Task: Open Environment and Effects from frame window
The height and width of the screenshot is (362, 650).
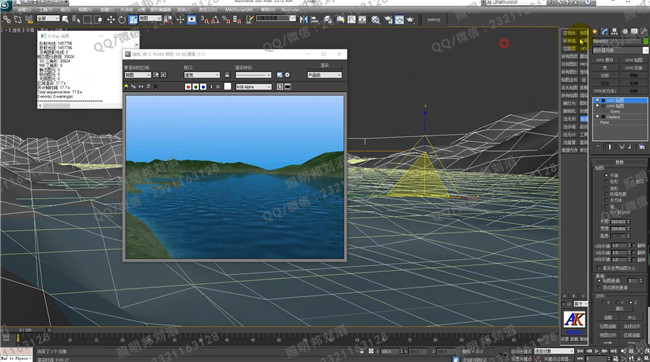Action: [287, 75]
